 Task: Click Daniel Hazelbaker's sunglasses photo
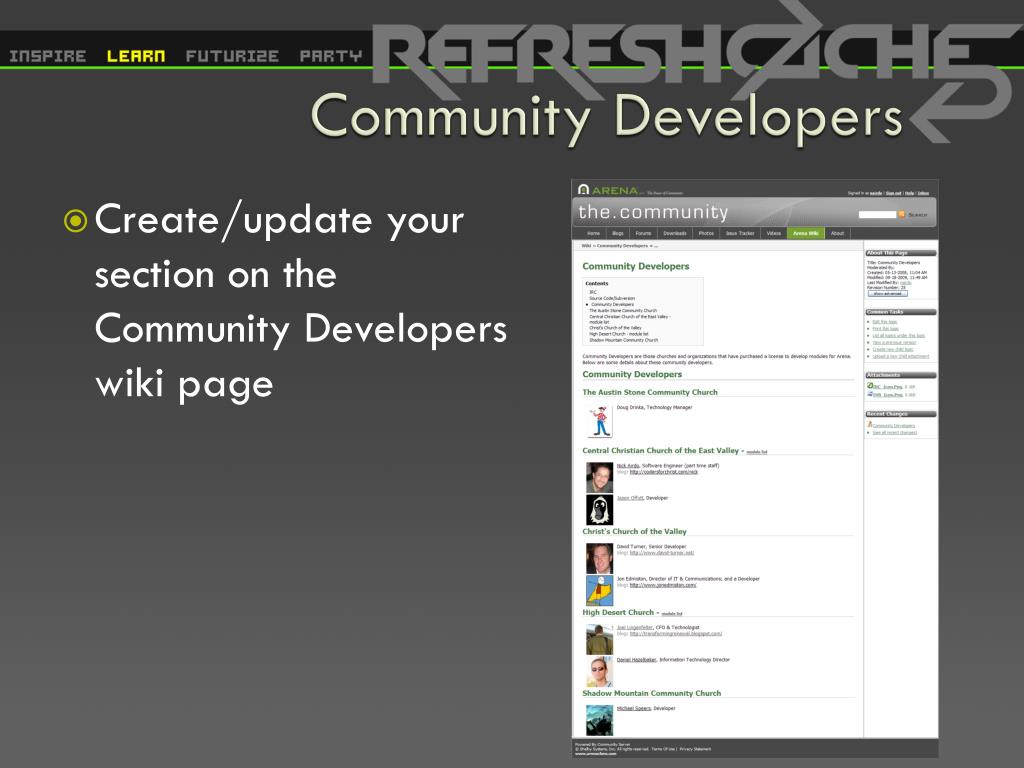pyautogui.click(x=600, y=671)
